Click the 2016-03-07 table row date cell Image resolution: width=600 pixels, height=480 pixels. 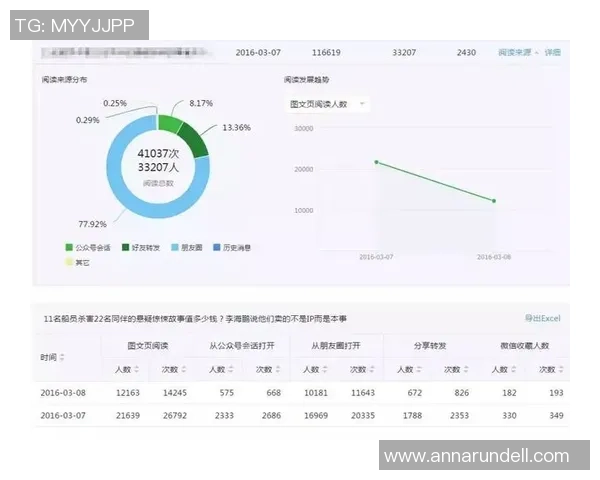point(63,415)
